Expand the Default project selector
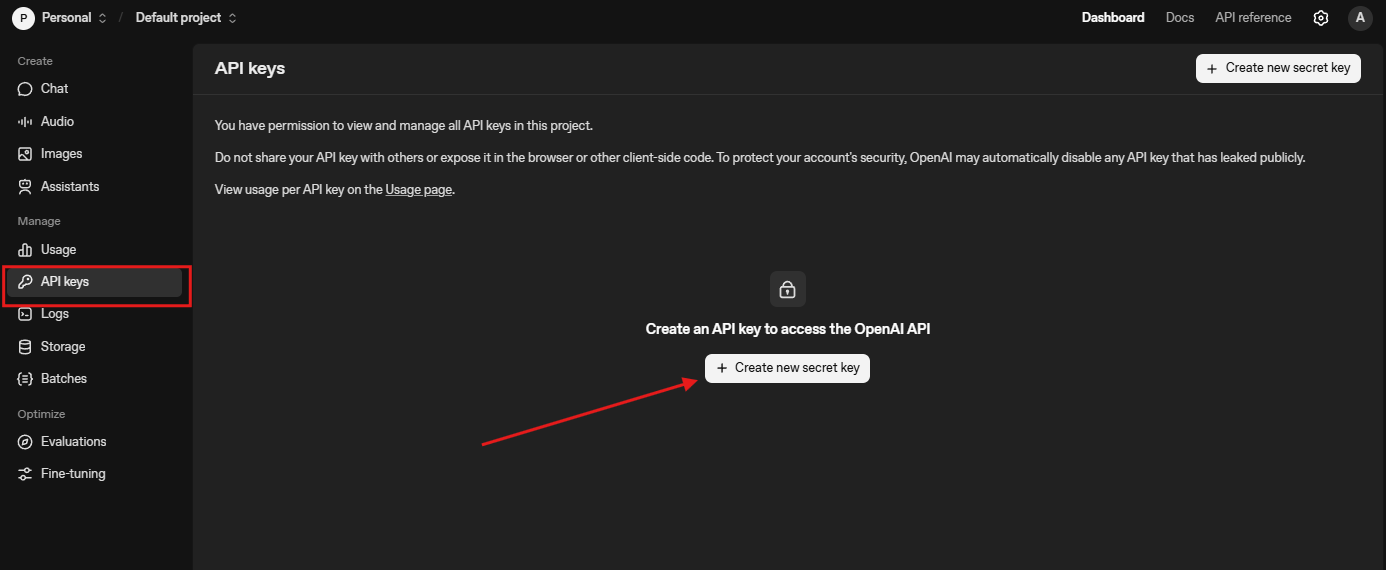 (187, 18)
